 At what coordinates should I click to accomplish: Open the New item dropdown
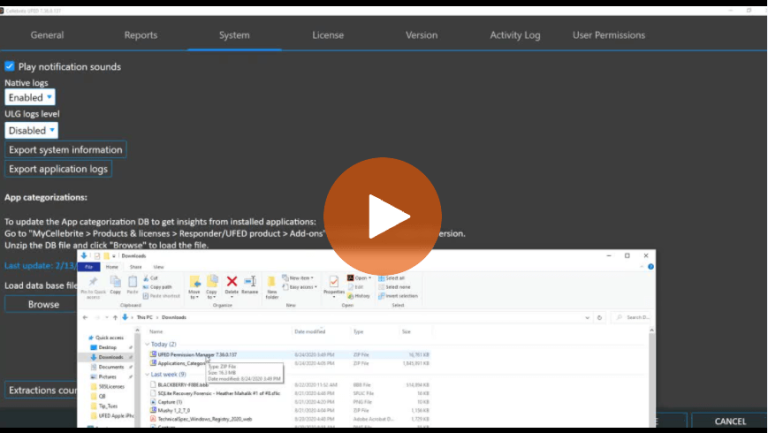click(298, 278)
